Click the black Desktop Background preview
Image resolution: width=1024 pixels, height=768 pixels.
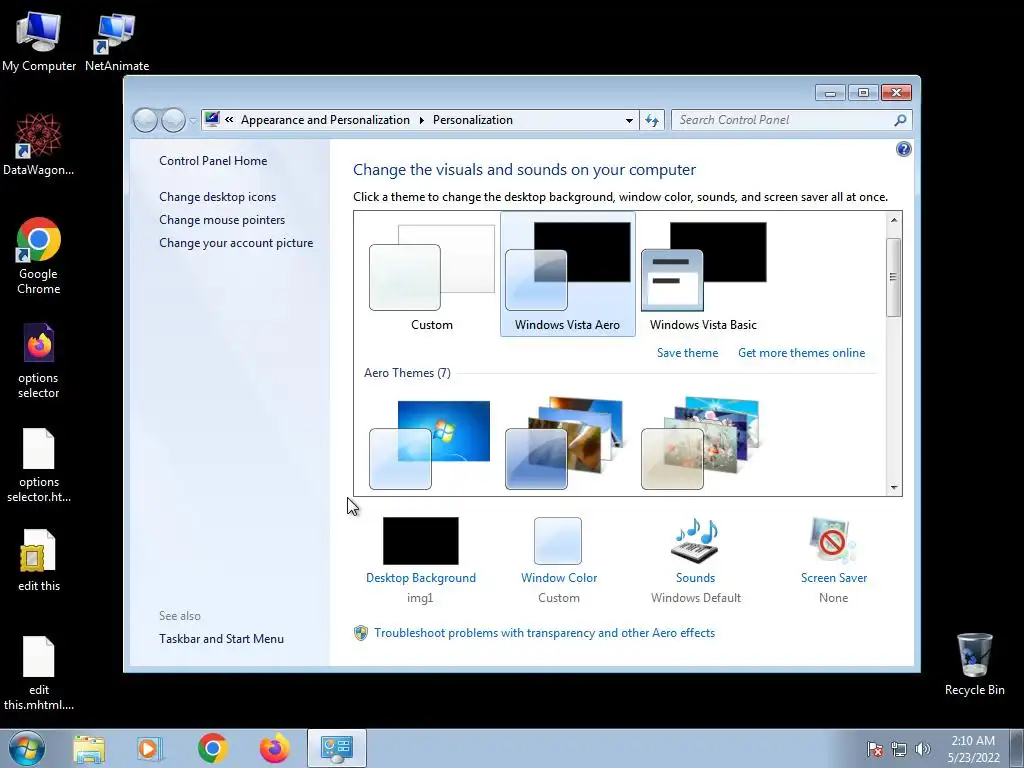click(x=421, y=541)
